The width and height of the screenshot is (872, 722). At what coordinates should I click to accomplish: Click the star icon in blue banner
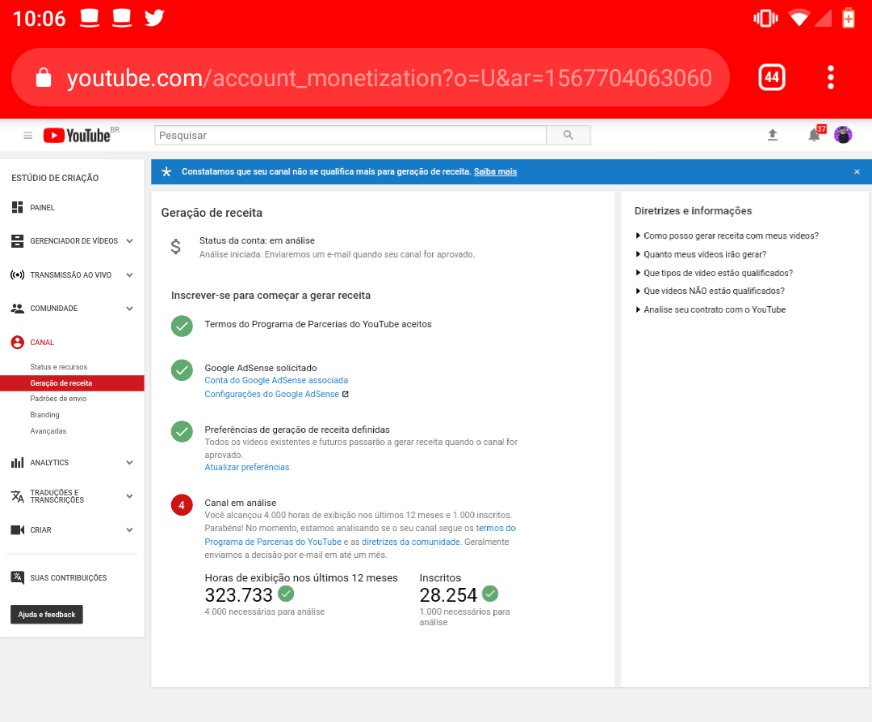tap(166, 172)
